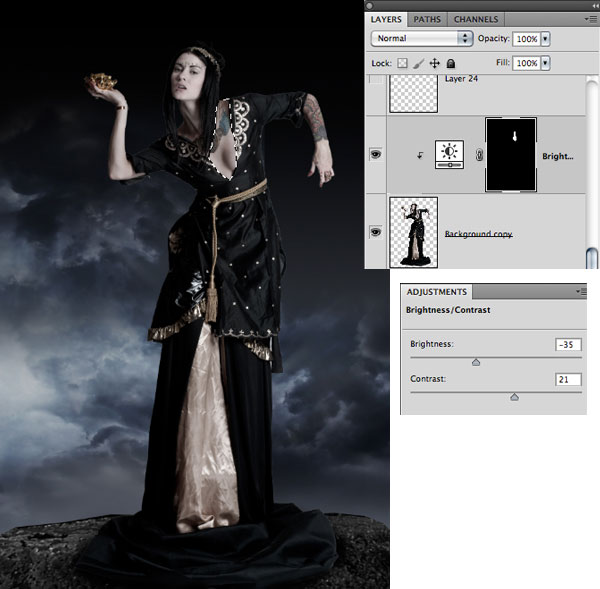Expand the Fill value dropdown arrow
Viewport: 600px width, 589px height.
pos(545,63)
